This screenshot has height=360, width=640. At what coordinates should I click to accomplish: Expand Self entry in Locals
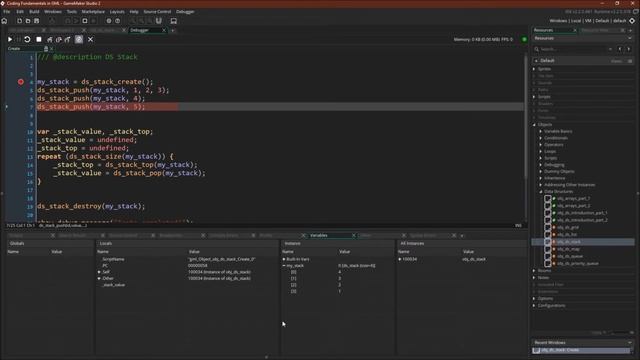pyautogui.click(x=99, y=272)
